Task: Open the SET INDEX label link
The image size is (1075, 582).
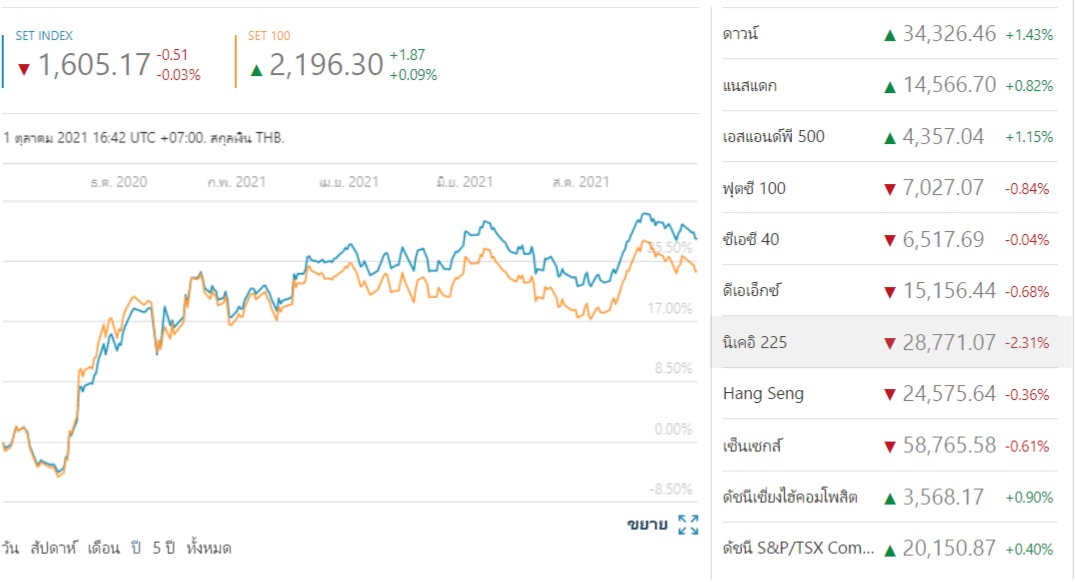Action: click(x=44, y=36)
